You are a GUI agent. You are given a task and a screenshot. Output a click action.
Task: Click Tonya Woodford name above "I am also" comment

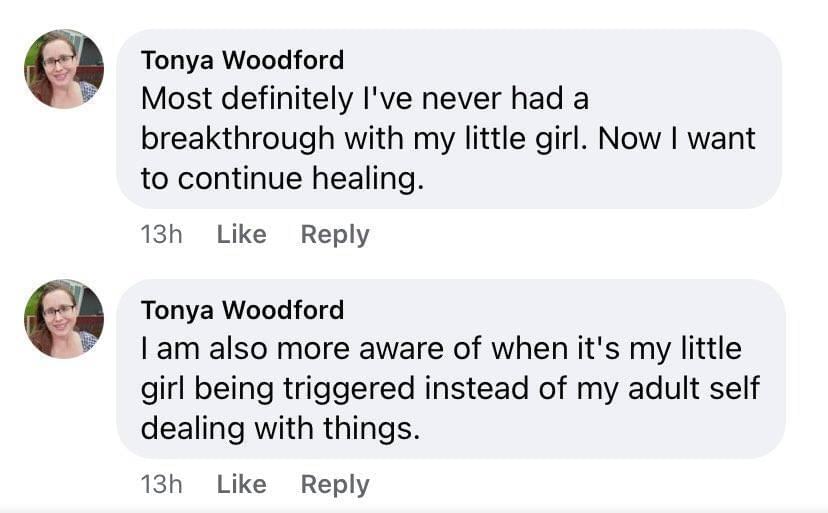pos(242,310)
